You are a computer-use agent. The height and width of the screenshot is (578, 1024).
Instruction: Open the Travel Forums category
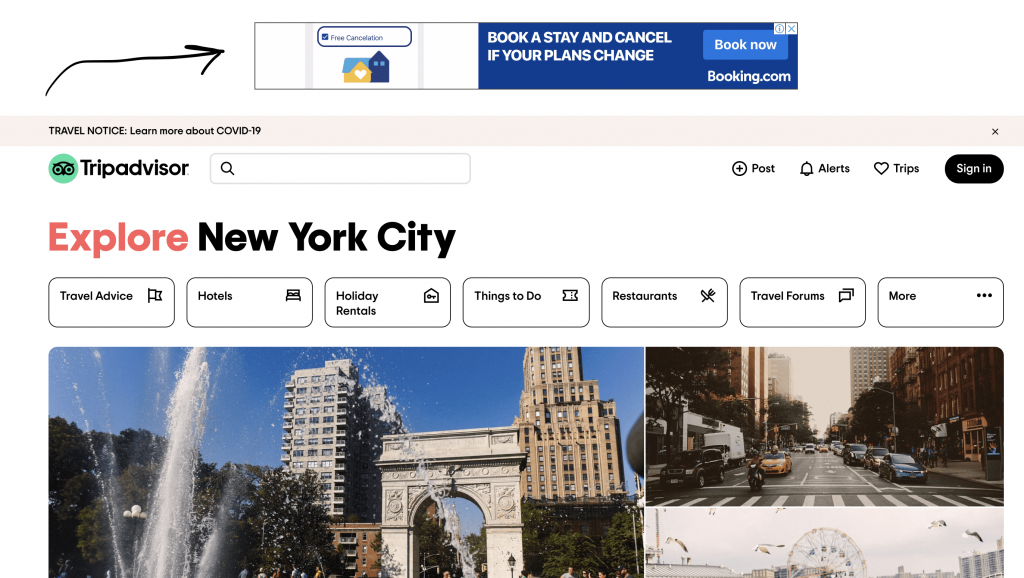(803, 302)
